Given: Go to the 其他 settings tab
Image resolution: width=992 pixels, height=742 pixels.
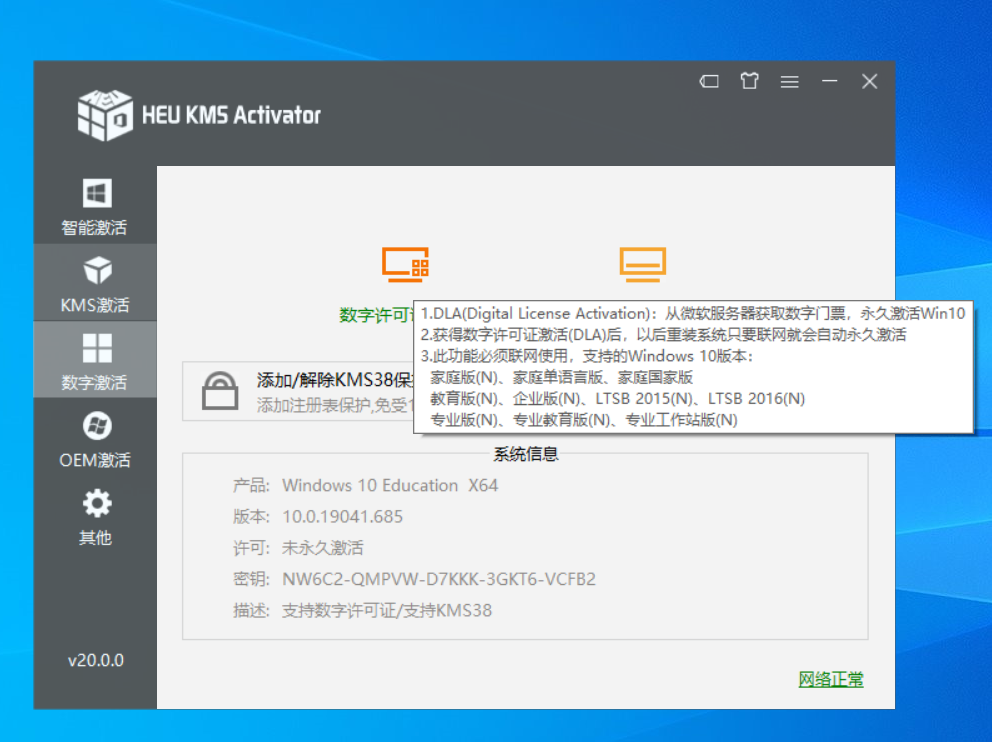Looking at the screenshot, I should point(95,516).
